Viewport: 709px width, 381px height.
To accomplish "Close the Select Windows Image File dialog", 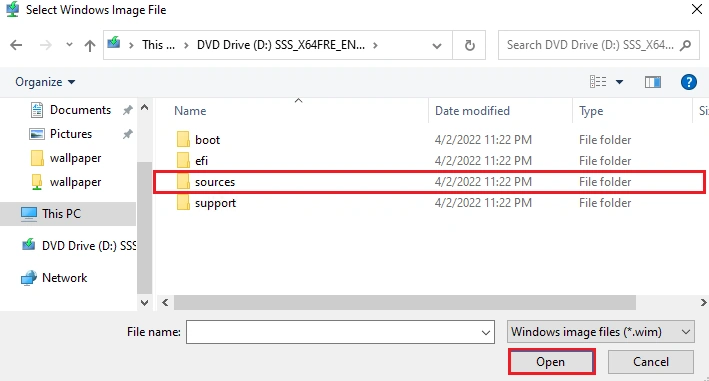I will (x=696, y=9).
